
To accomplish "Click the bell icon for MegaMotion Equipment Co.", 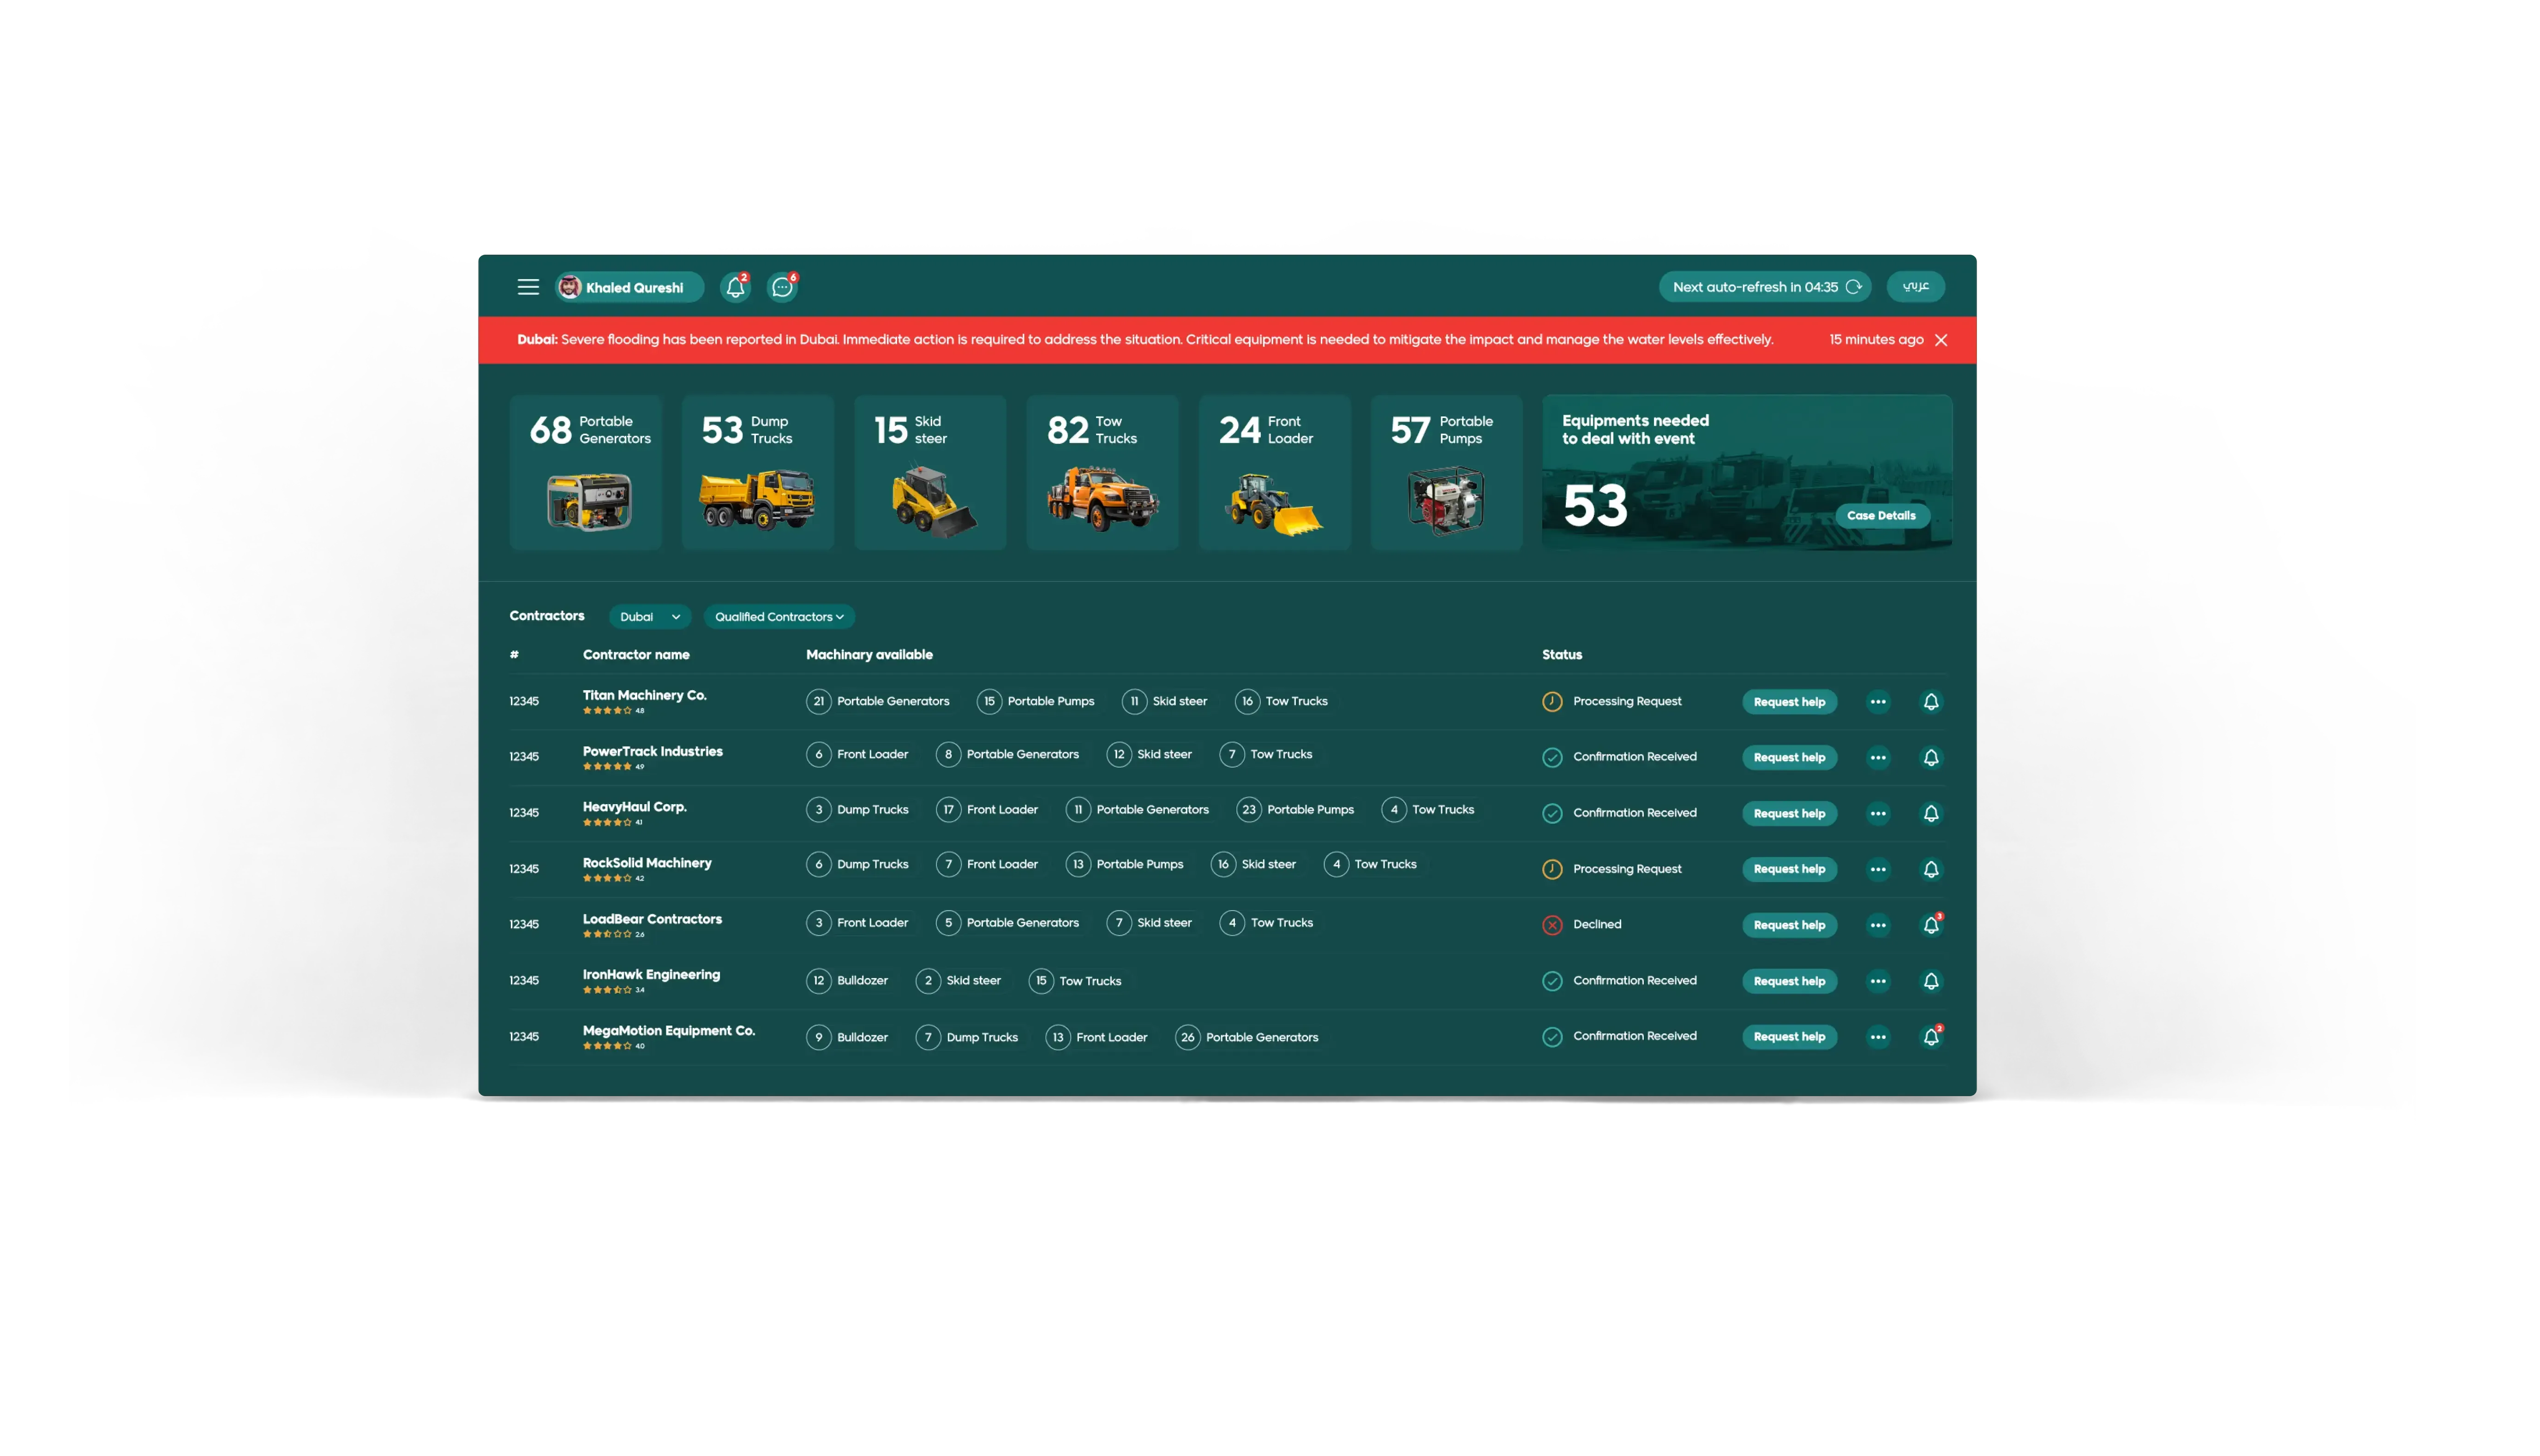I will pyautogui.click(x=1931, y=1037).
